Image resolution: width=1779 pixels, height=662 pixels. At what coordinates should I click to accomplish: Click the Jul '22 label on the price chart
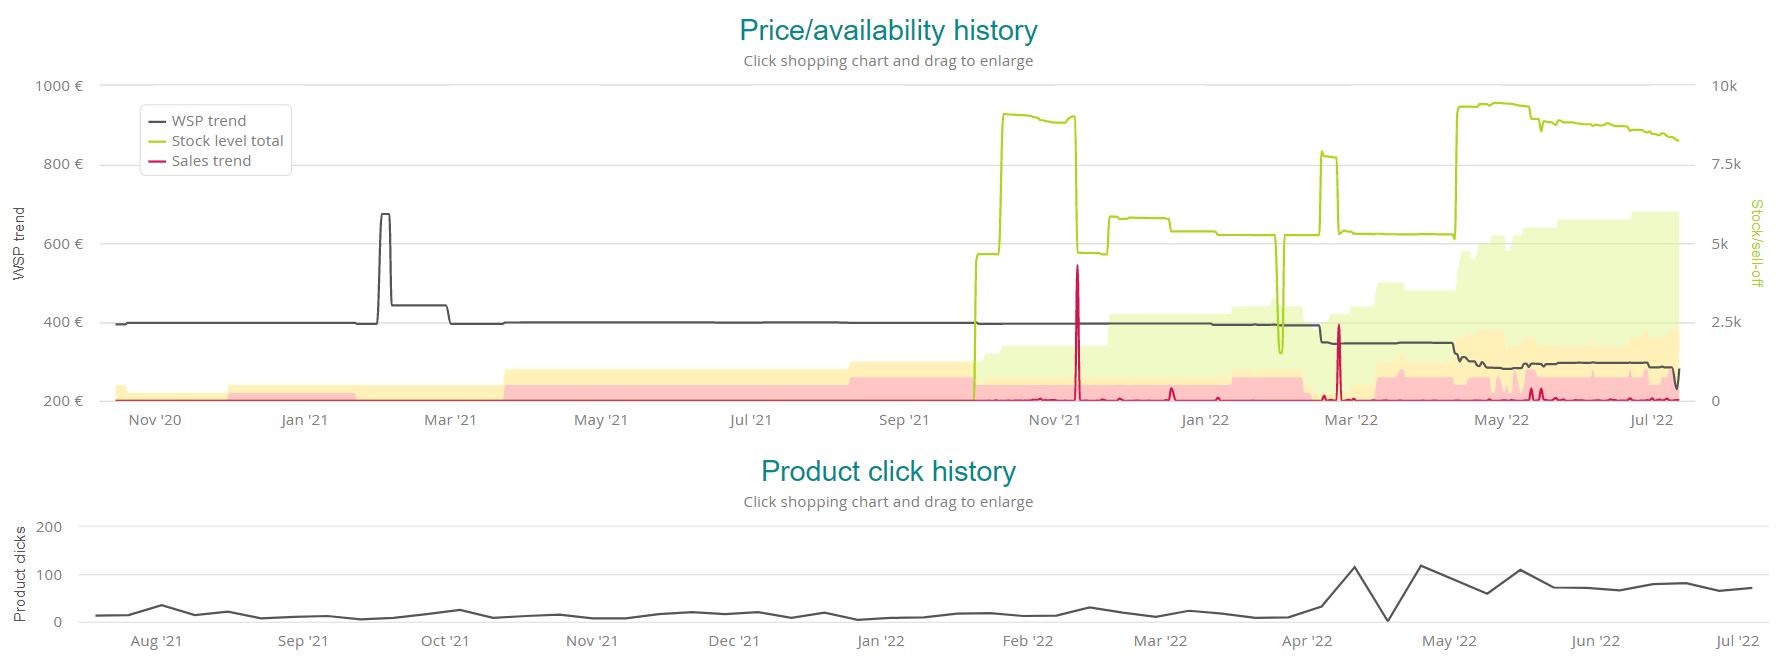[1651, 420]
